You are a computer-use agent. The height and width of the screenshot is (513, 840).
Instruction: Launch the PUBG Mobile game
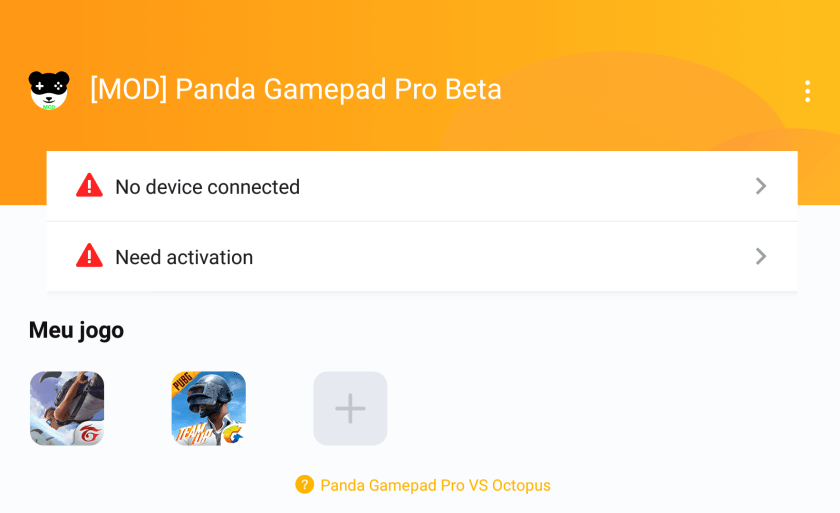(208, 408)
